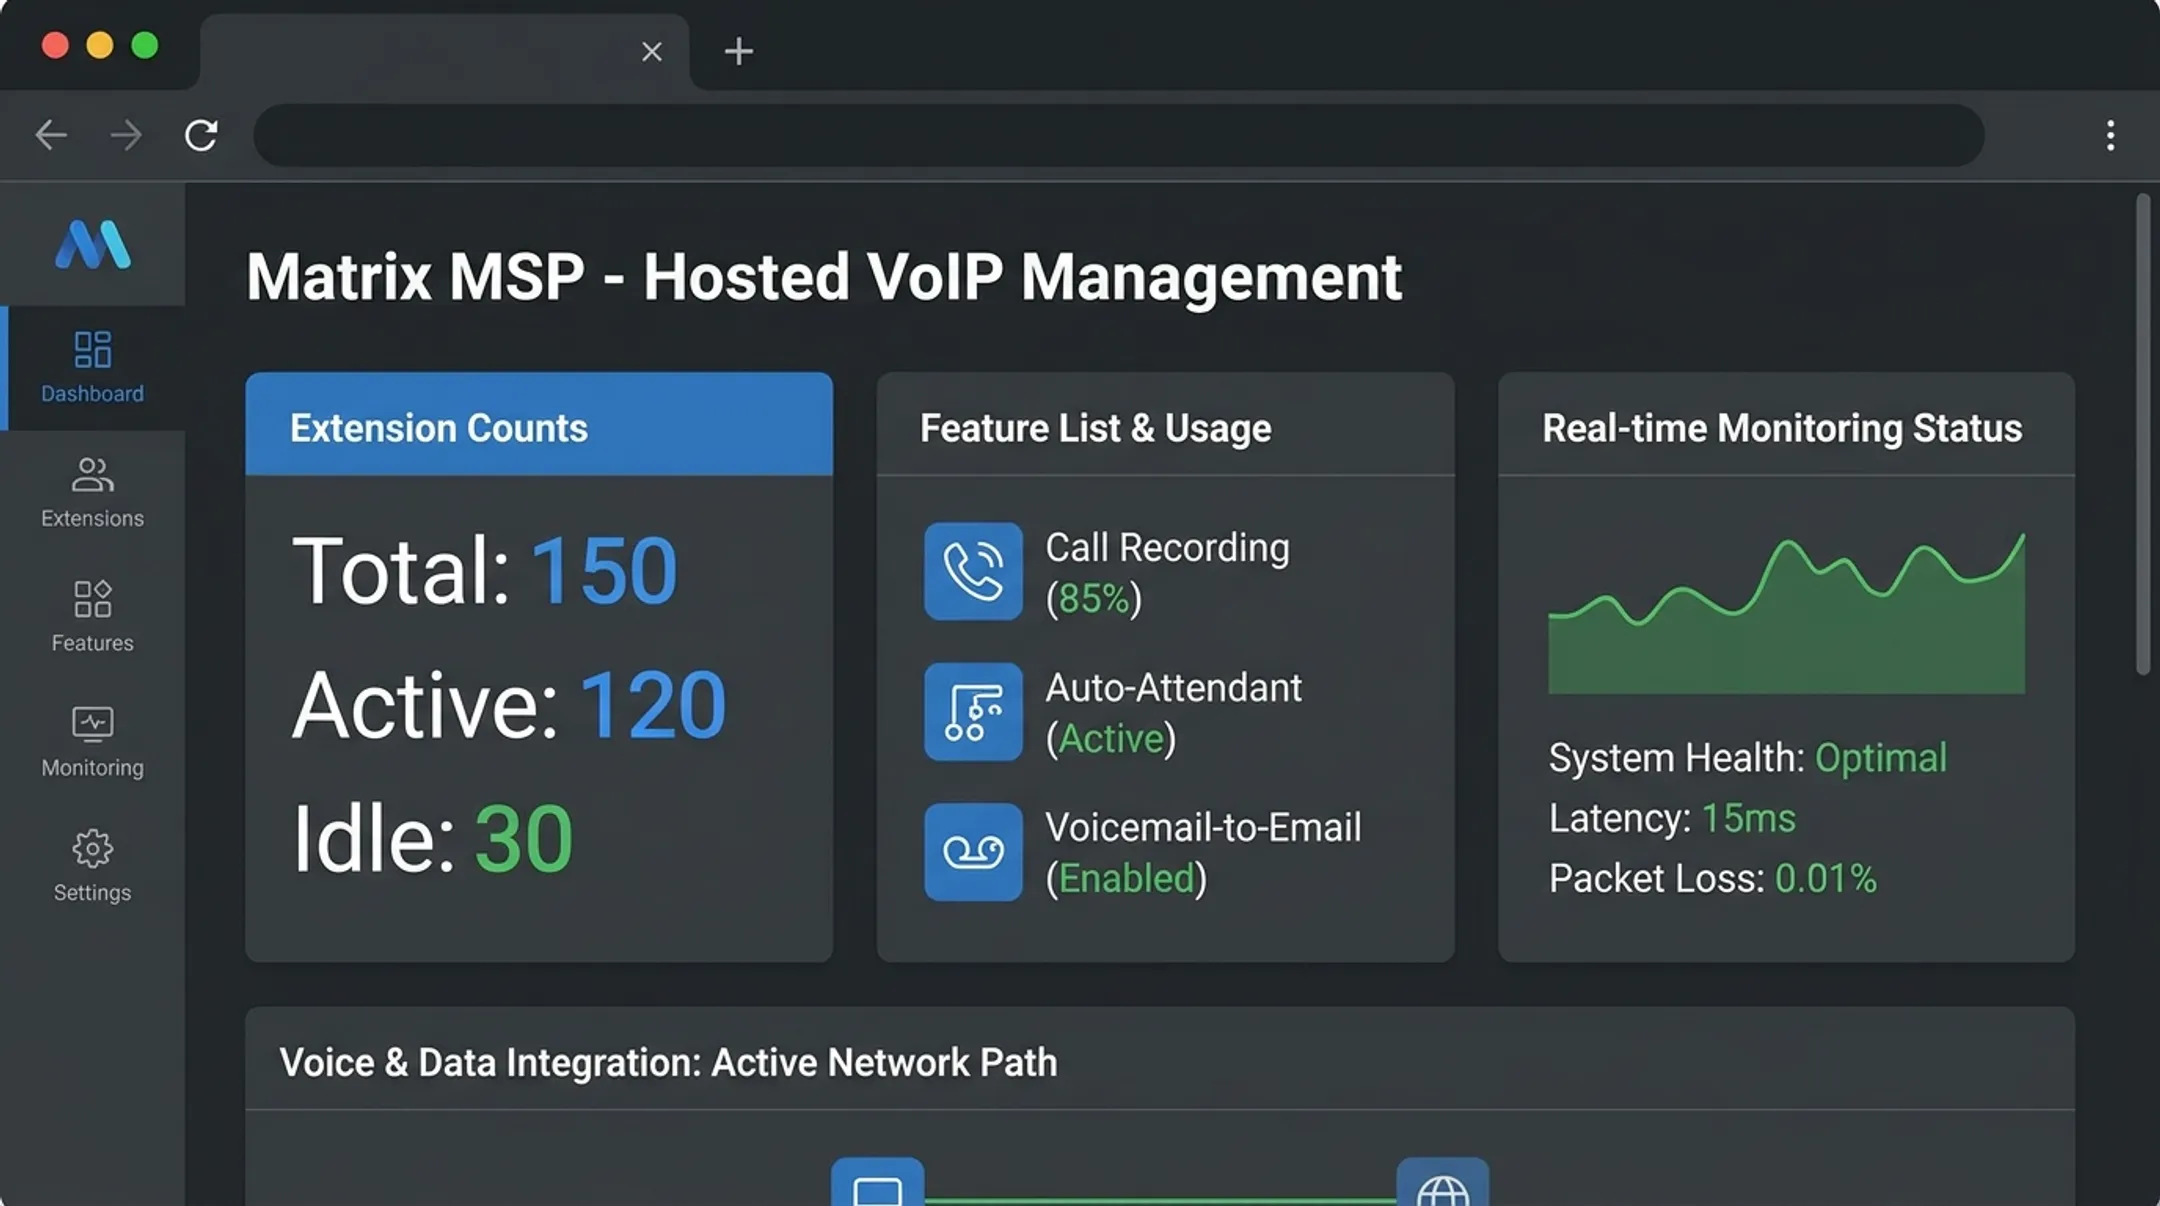Click the real-time monitoring chart

click(1786, 613)
